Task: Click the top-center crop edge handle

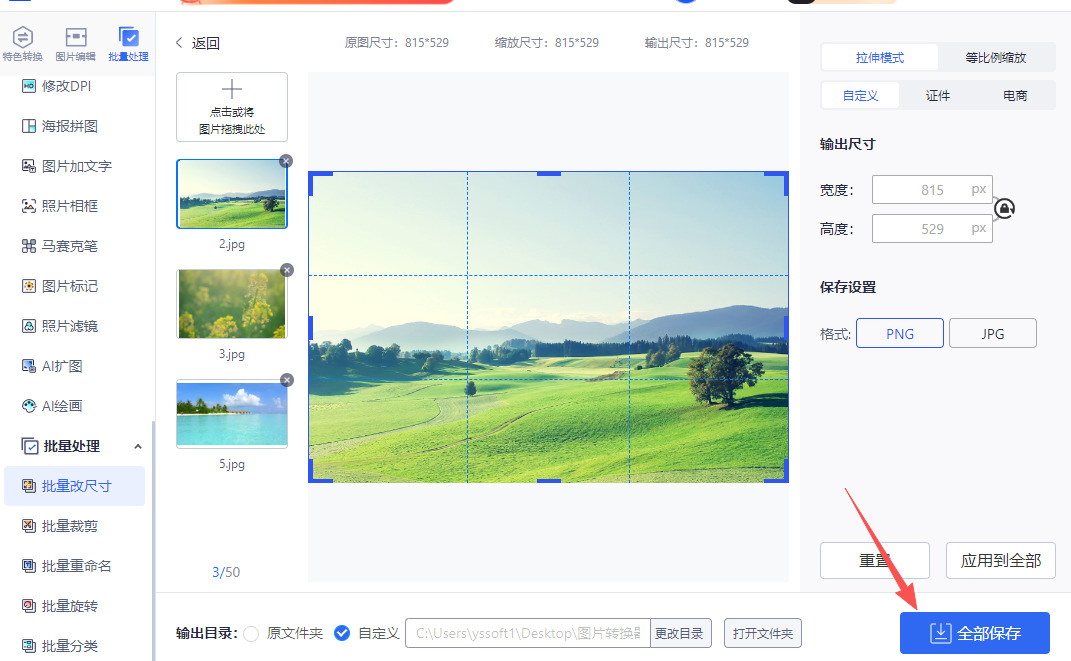Action: [548, 173]
